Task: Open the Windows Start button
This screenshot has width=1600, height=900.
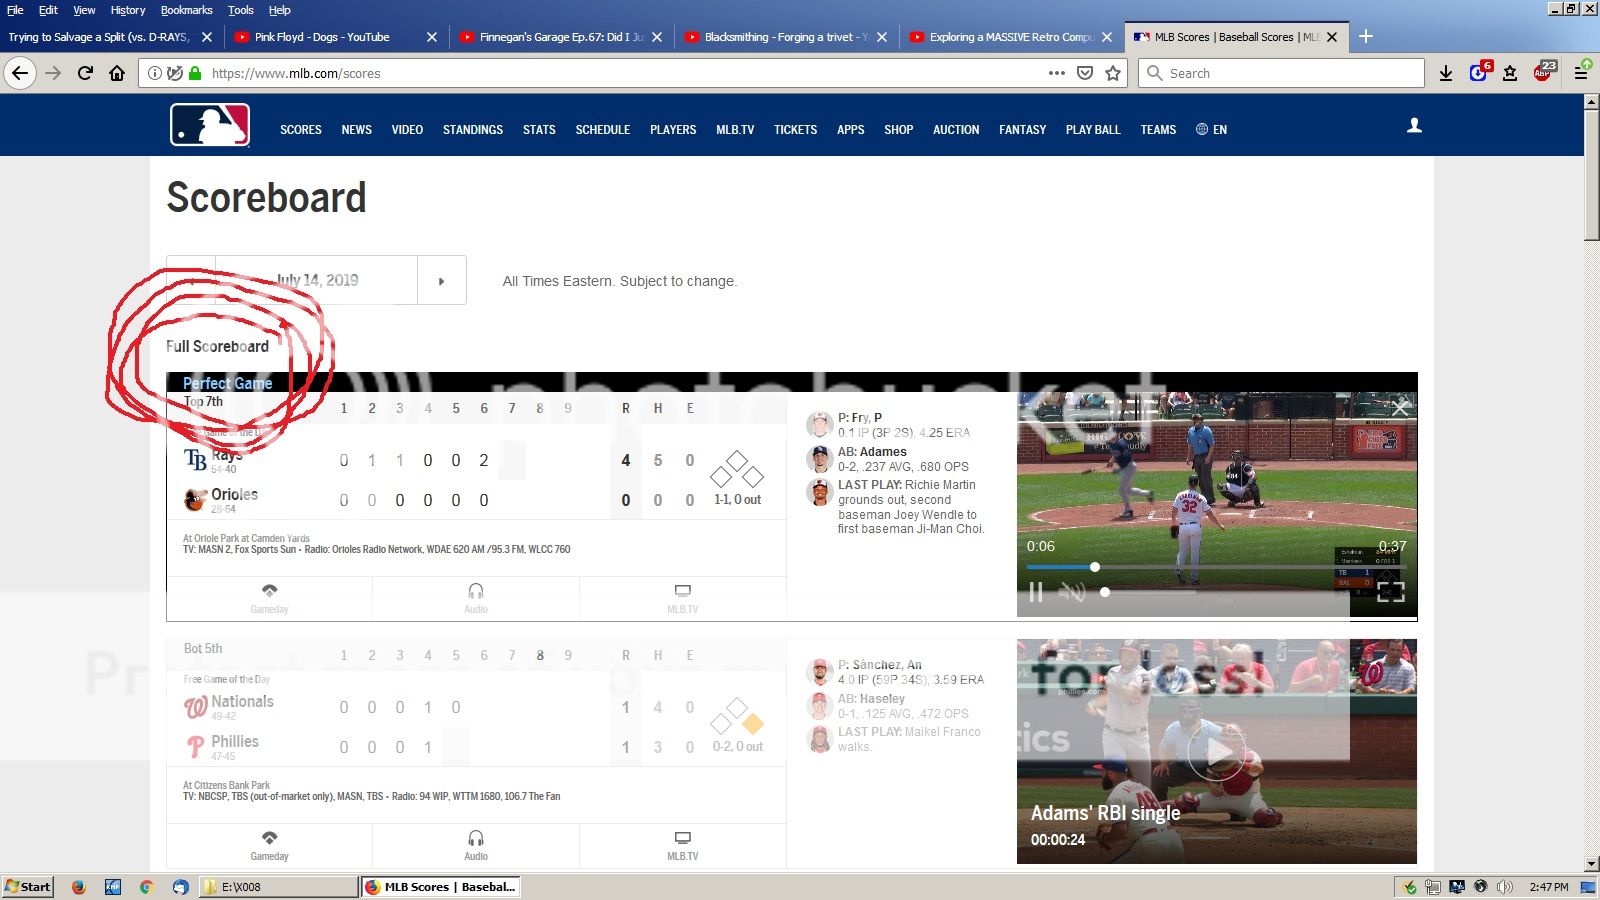Action: point(28,887)
